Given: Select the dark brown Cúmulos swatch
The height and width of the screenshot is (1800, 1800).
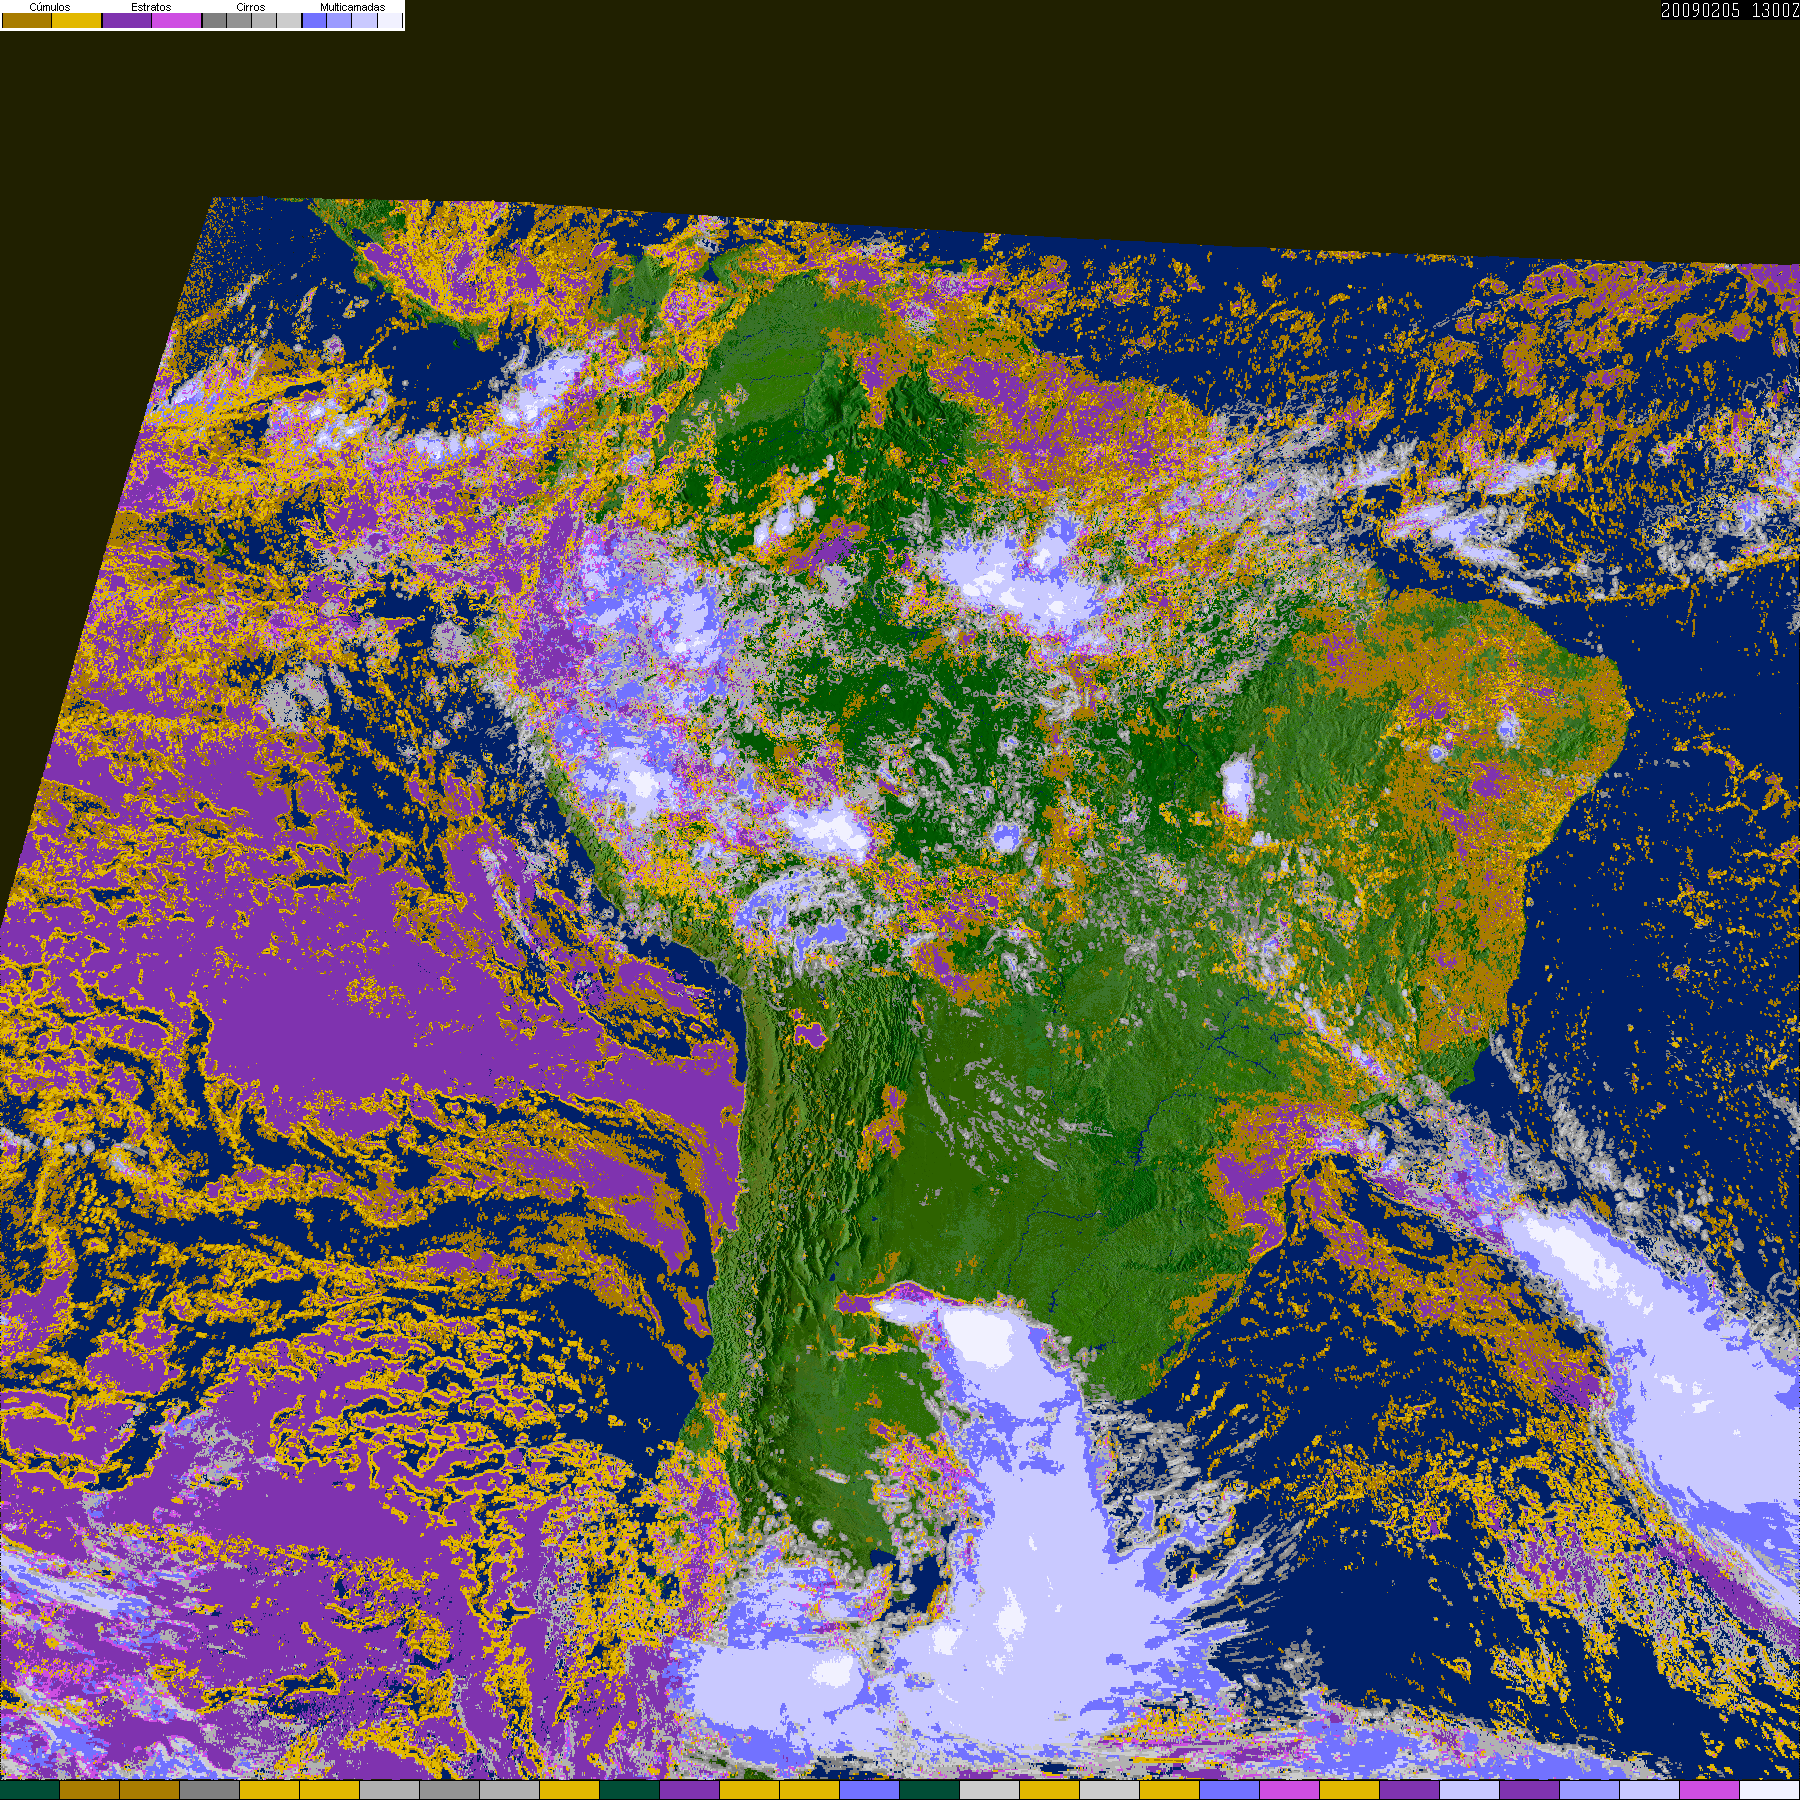Looking at the screenshot, I should tap(27, 20).
